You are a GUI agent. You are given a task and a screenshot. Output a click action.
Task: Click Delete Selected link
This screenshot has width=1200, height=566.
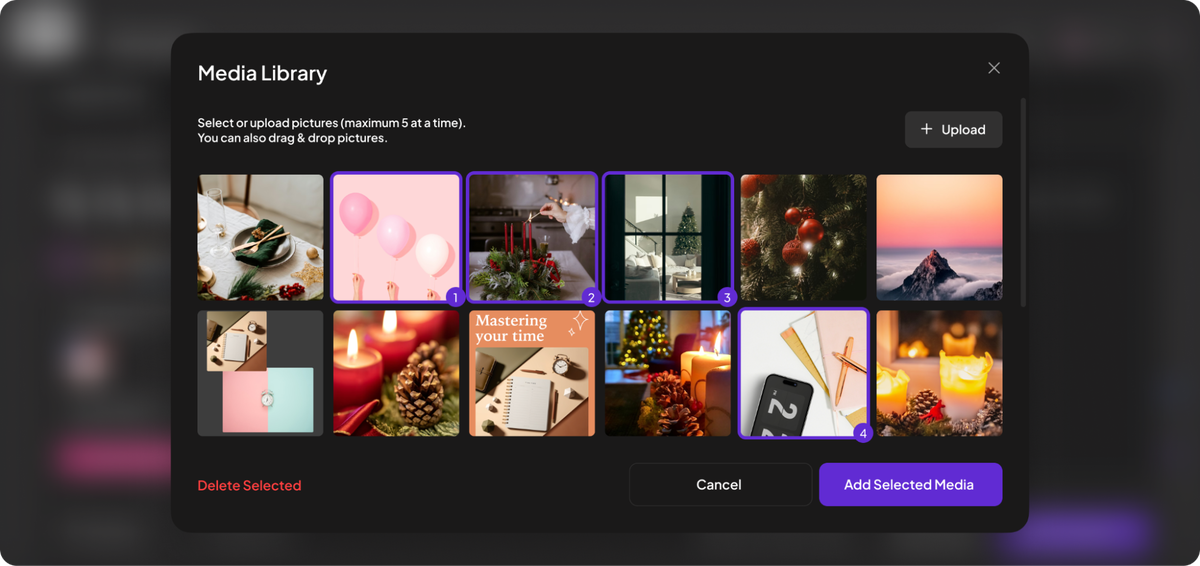249,486
